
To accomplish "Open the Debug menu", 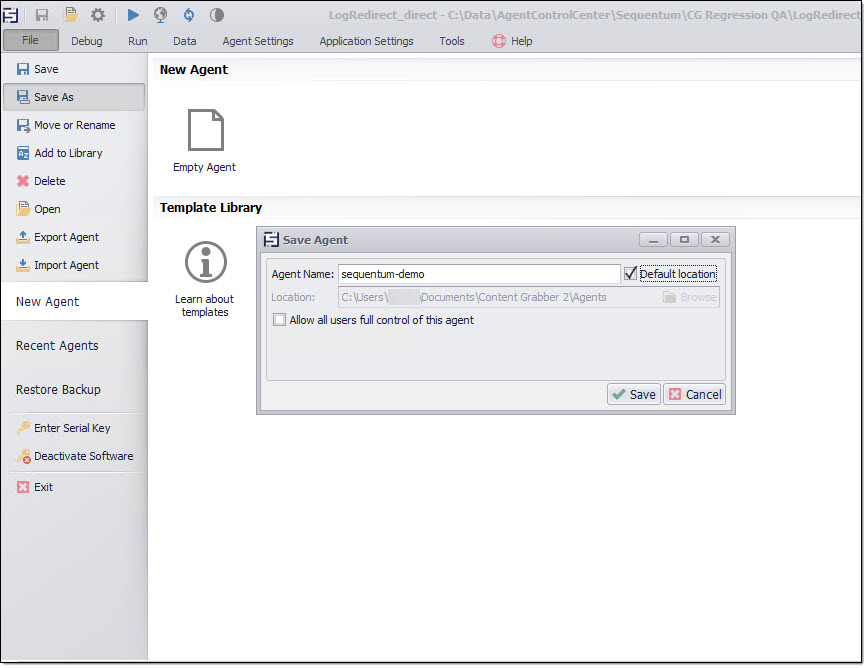I will tap(87, 41).
